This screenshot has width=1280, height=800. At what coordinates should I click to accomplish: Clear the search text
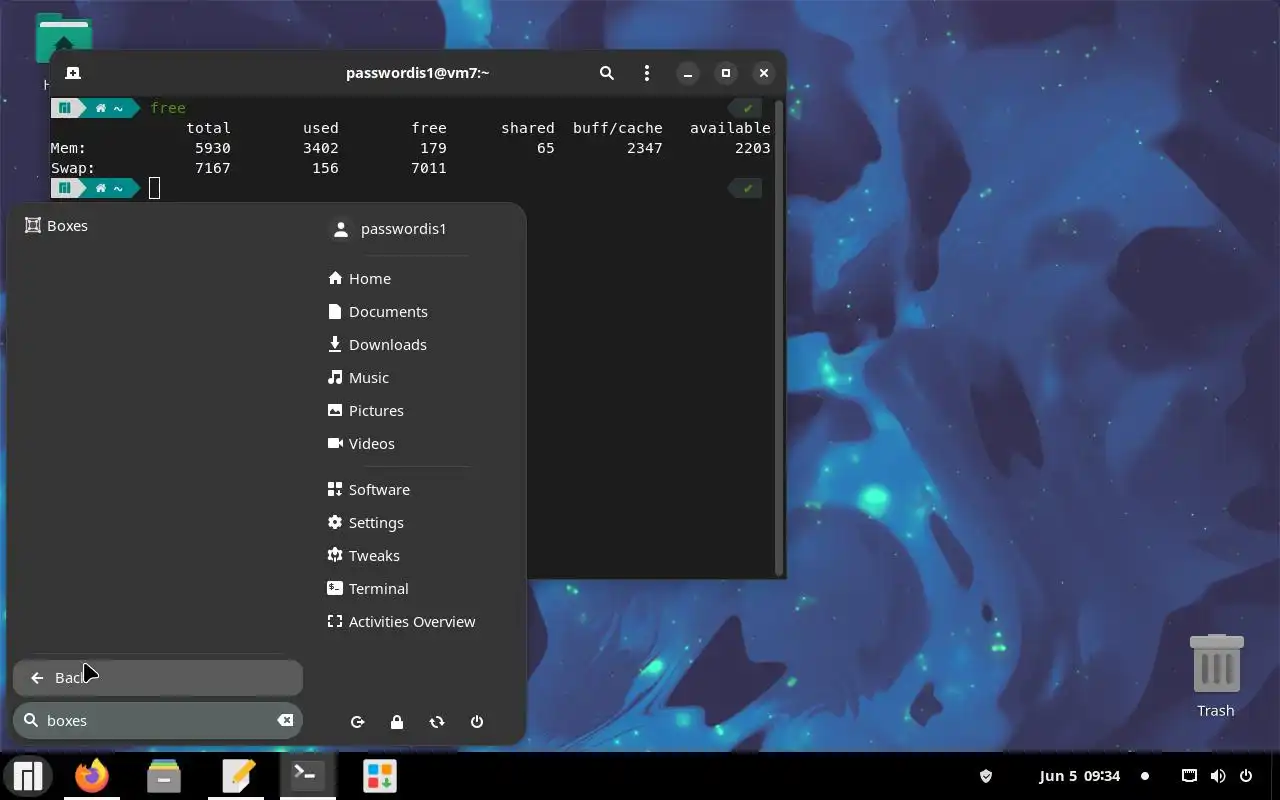(285, 720)
